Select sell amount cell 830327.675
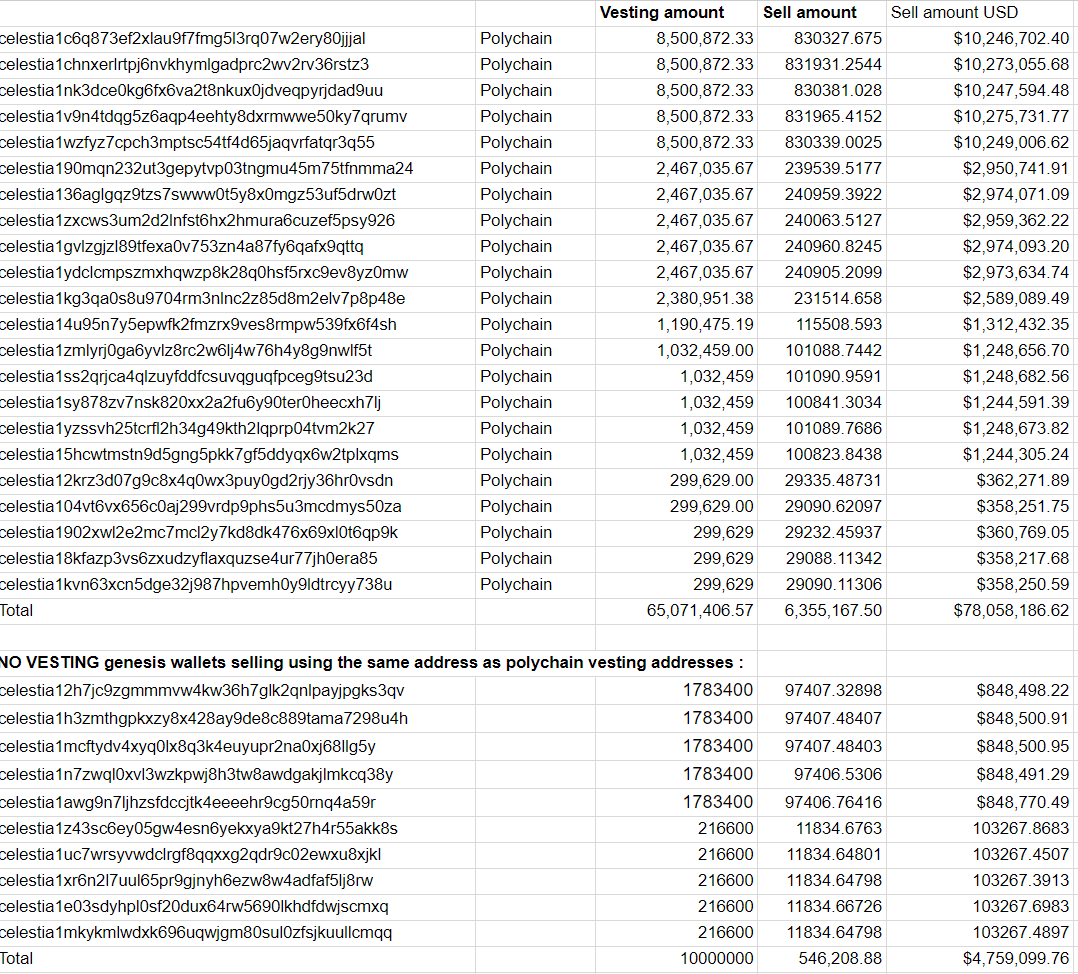This screenshot has width=1078, height=974. 837,38
